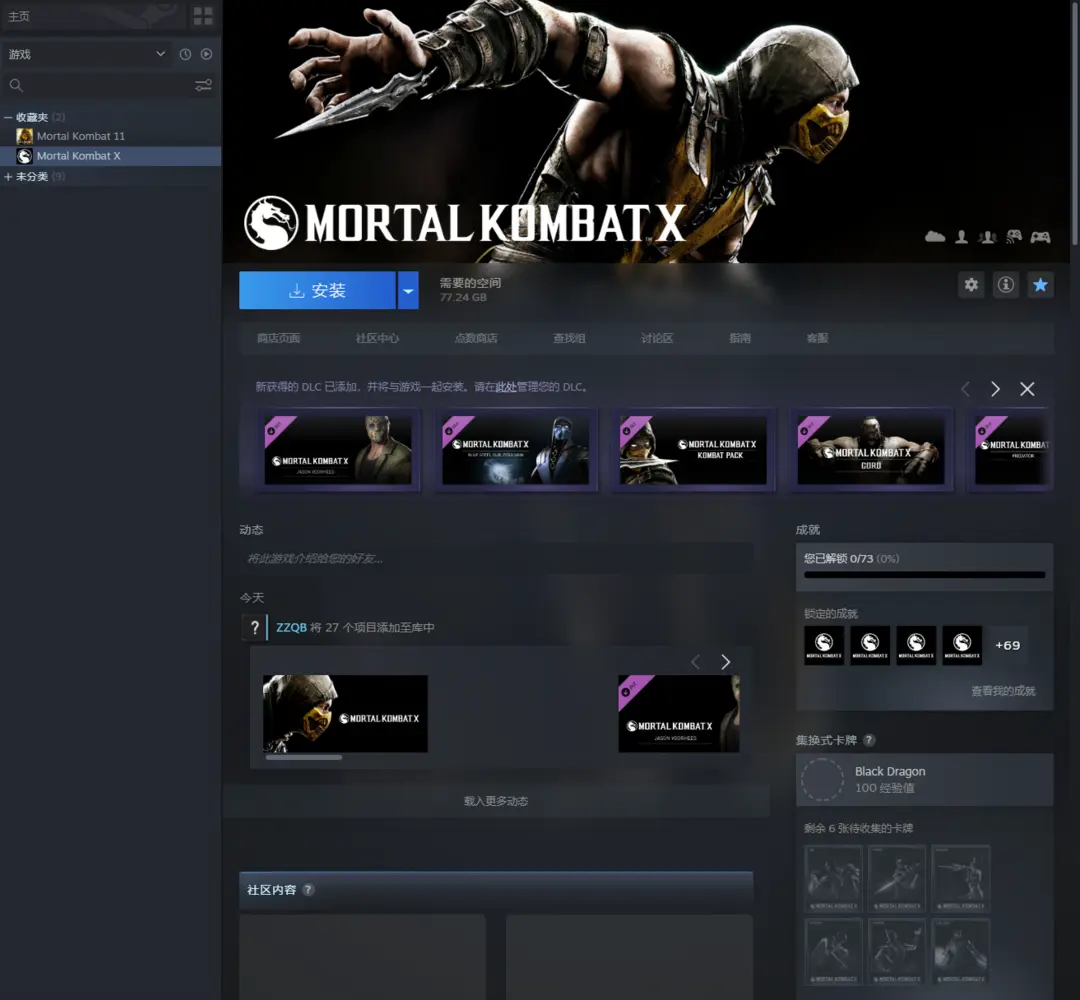Open the first locked achievement icon
1080x1000 pixels.
(x=824, y=645)
